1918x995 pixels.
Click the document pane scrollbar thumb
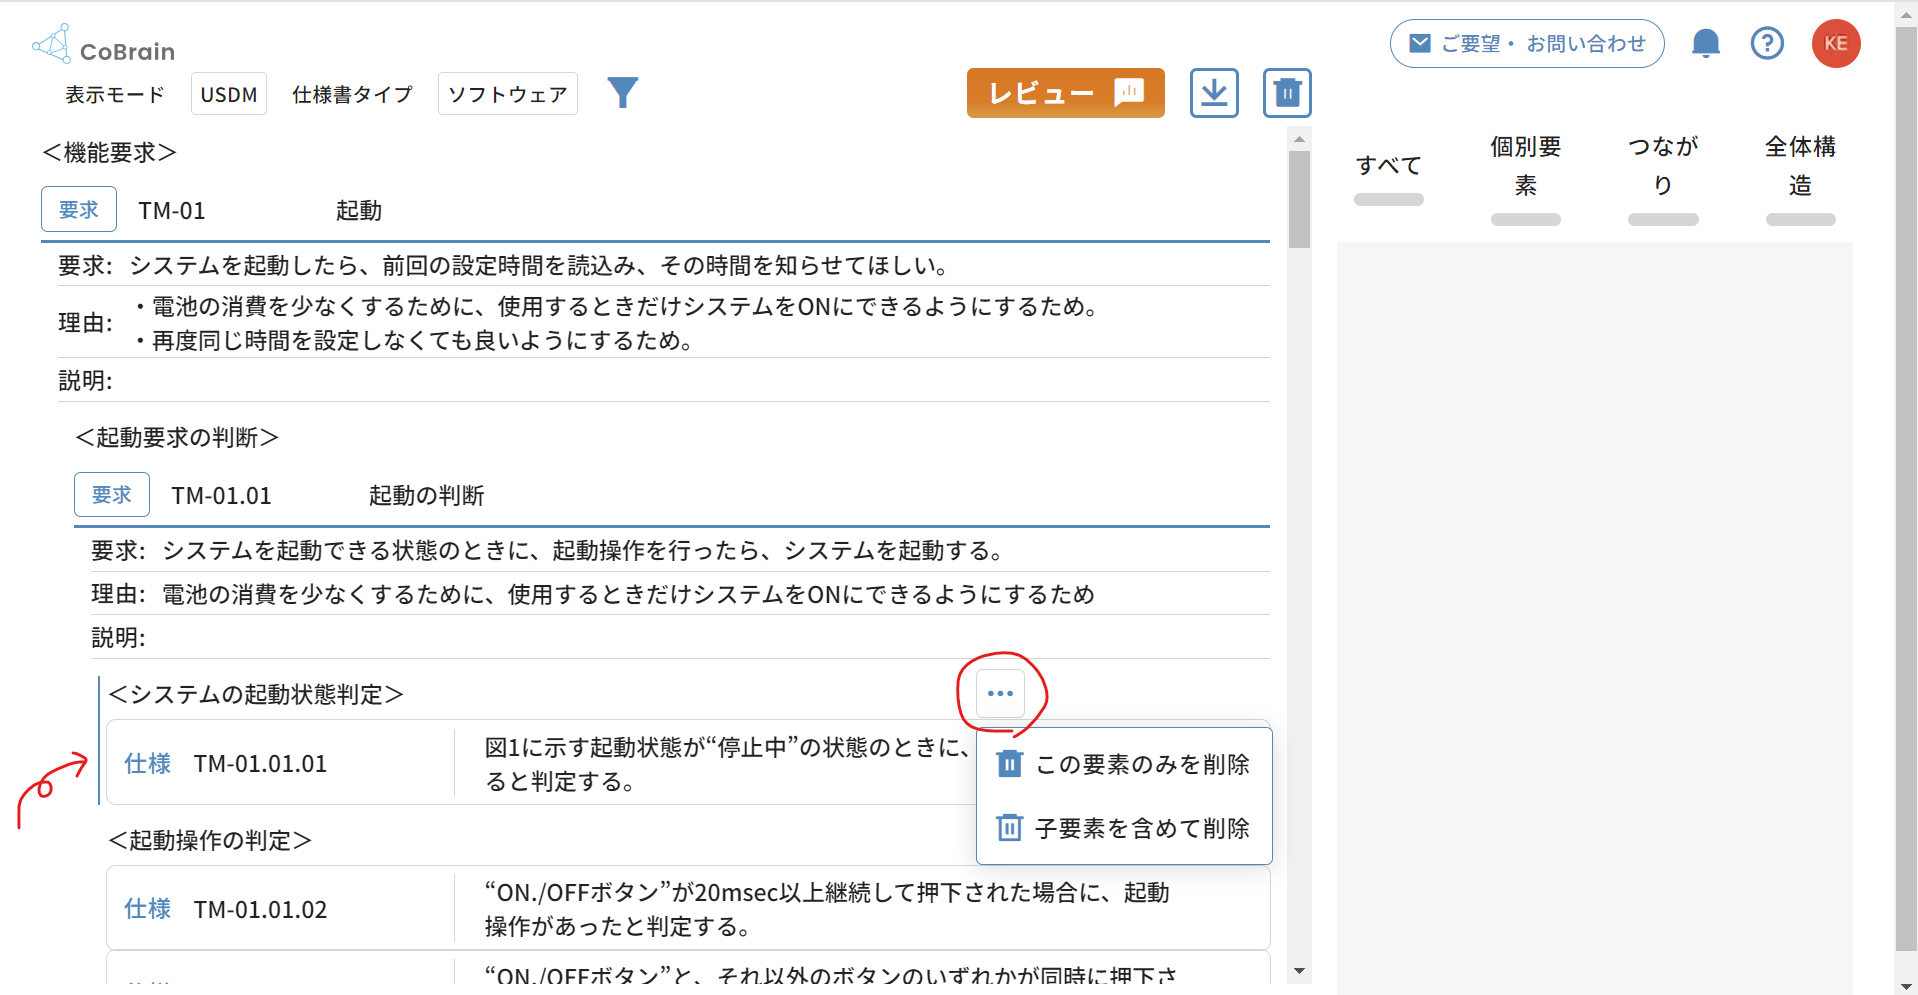coord(1299,199)
